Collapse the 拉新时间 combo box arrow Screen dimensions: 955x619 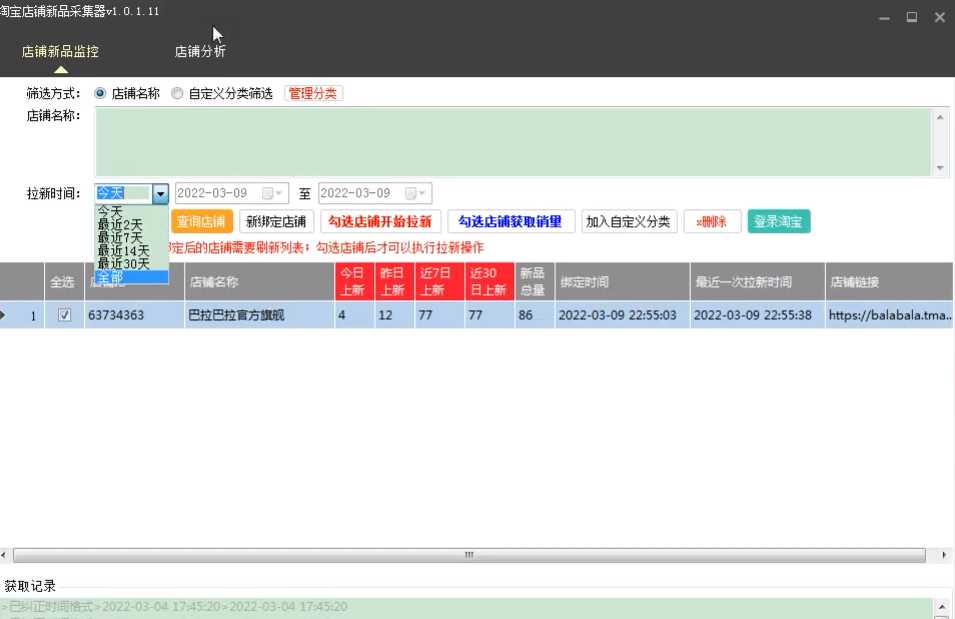tap(160, 193)
